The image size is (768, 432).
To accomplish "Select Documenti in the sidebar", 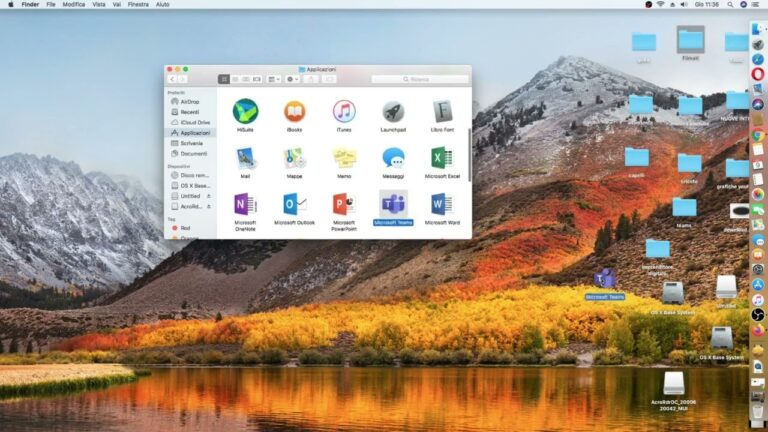I will coord(189,154).
